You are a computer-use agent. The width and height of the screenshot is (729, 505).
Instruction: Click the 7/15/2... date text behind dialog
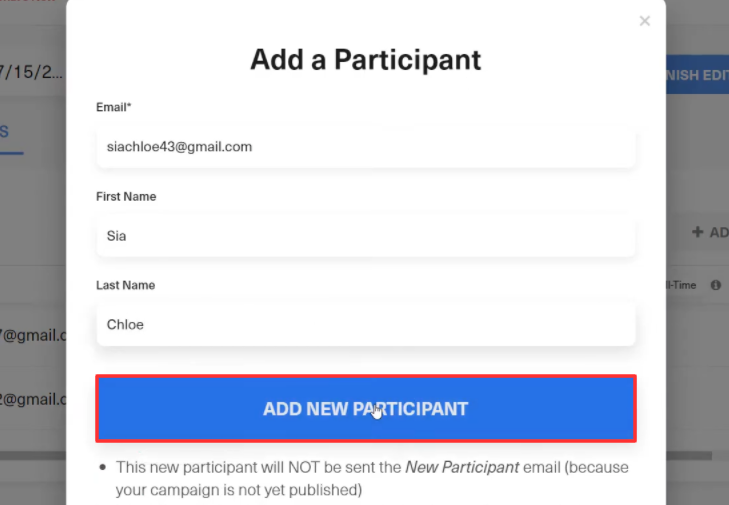click(32, 72)
